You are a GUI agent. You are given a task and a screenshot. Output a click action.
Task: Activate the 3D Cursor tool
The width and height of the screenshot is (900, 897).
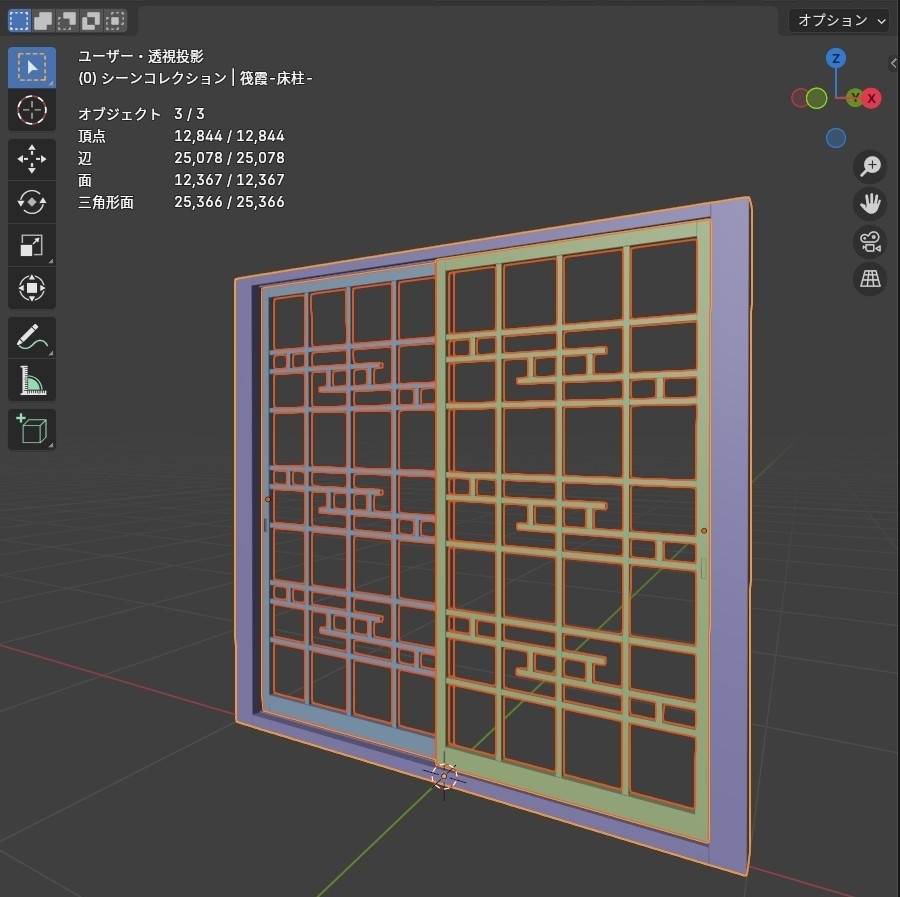pyautogui.click(x=31, y=112)
